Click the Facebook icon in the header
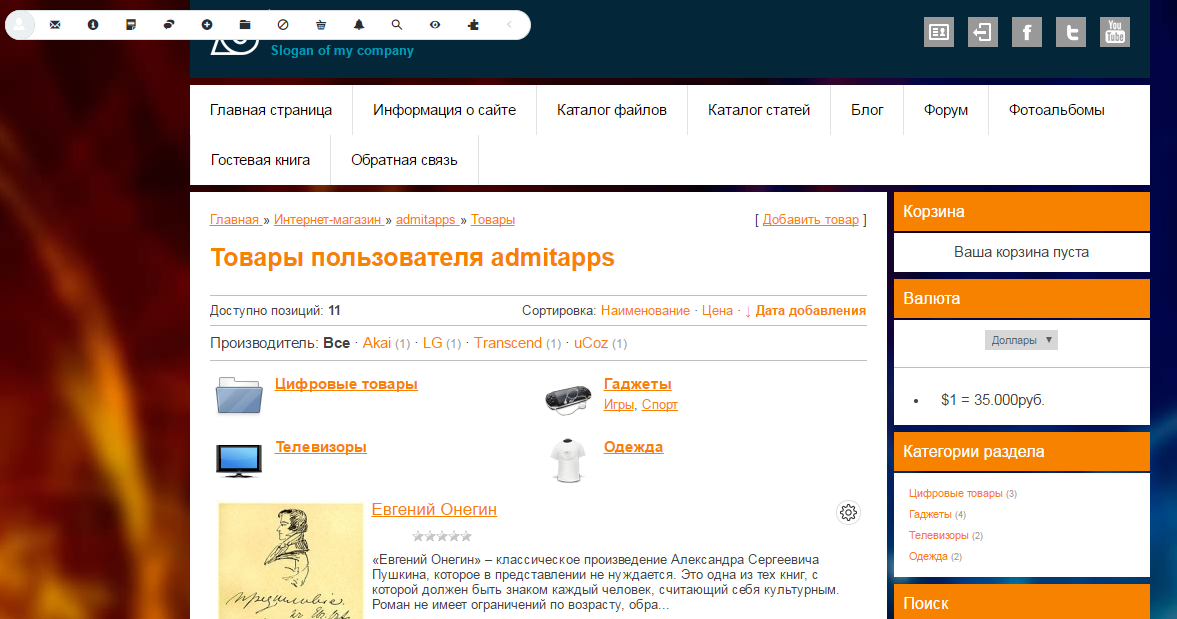Viewport: 1177px width, 619px height. pyautogui.click(x=1026, y=31)
